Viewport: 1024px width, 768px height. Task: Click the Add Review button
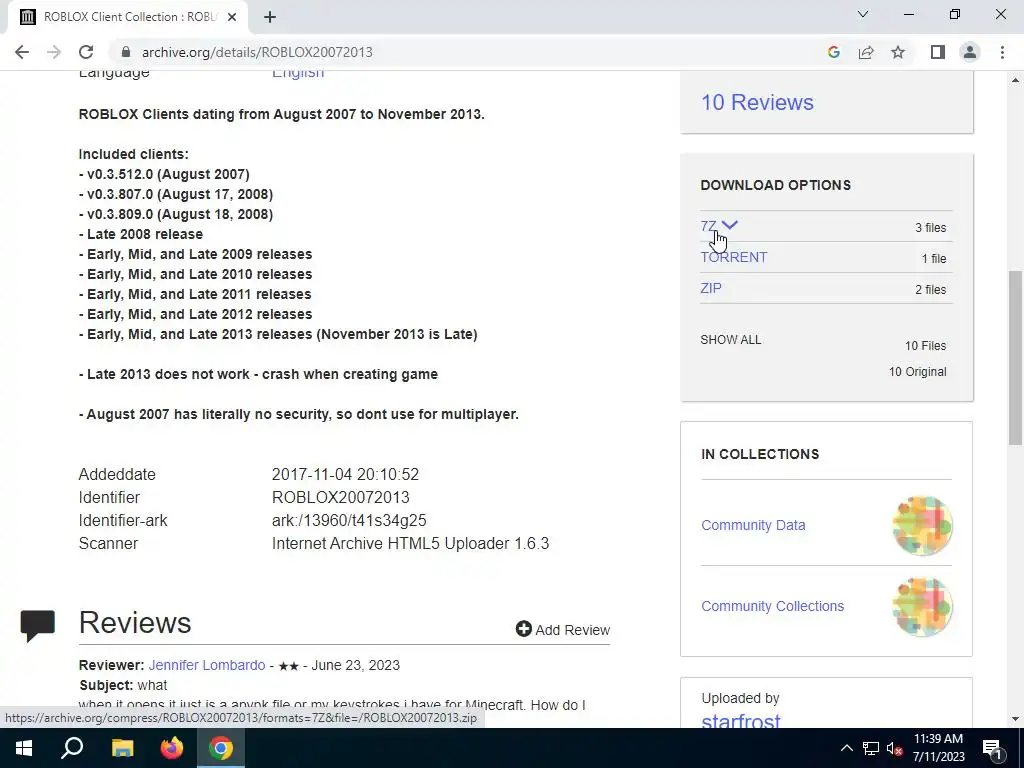point(562,630)
